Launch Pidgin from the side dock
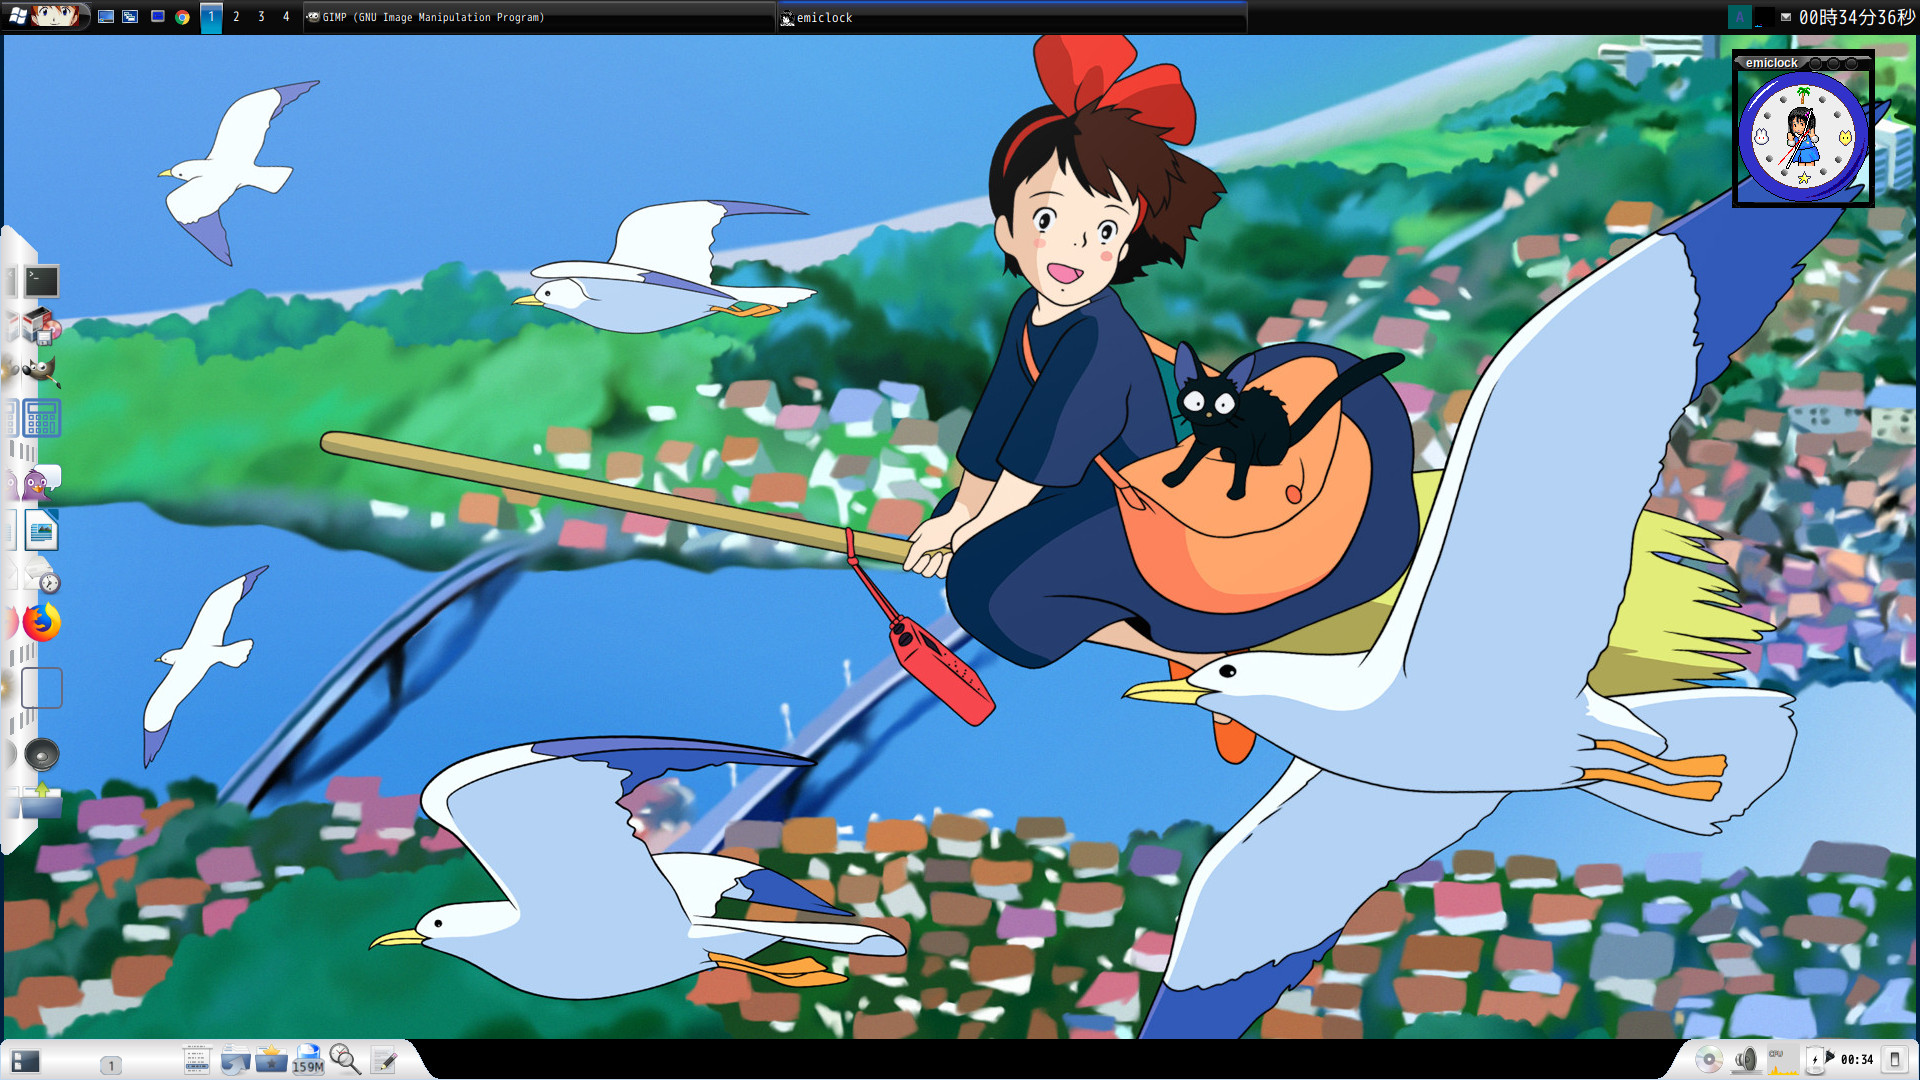1920x1080 pixels. click(39, 485)
